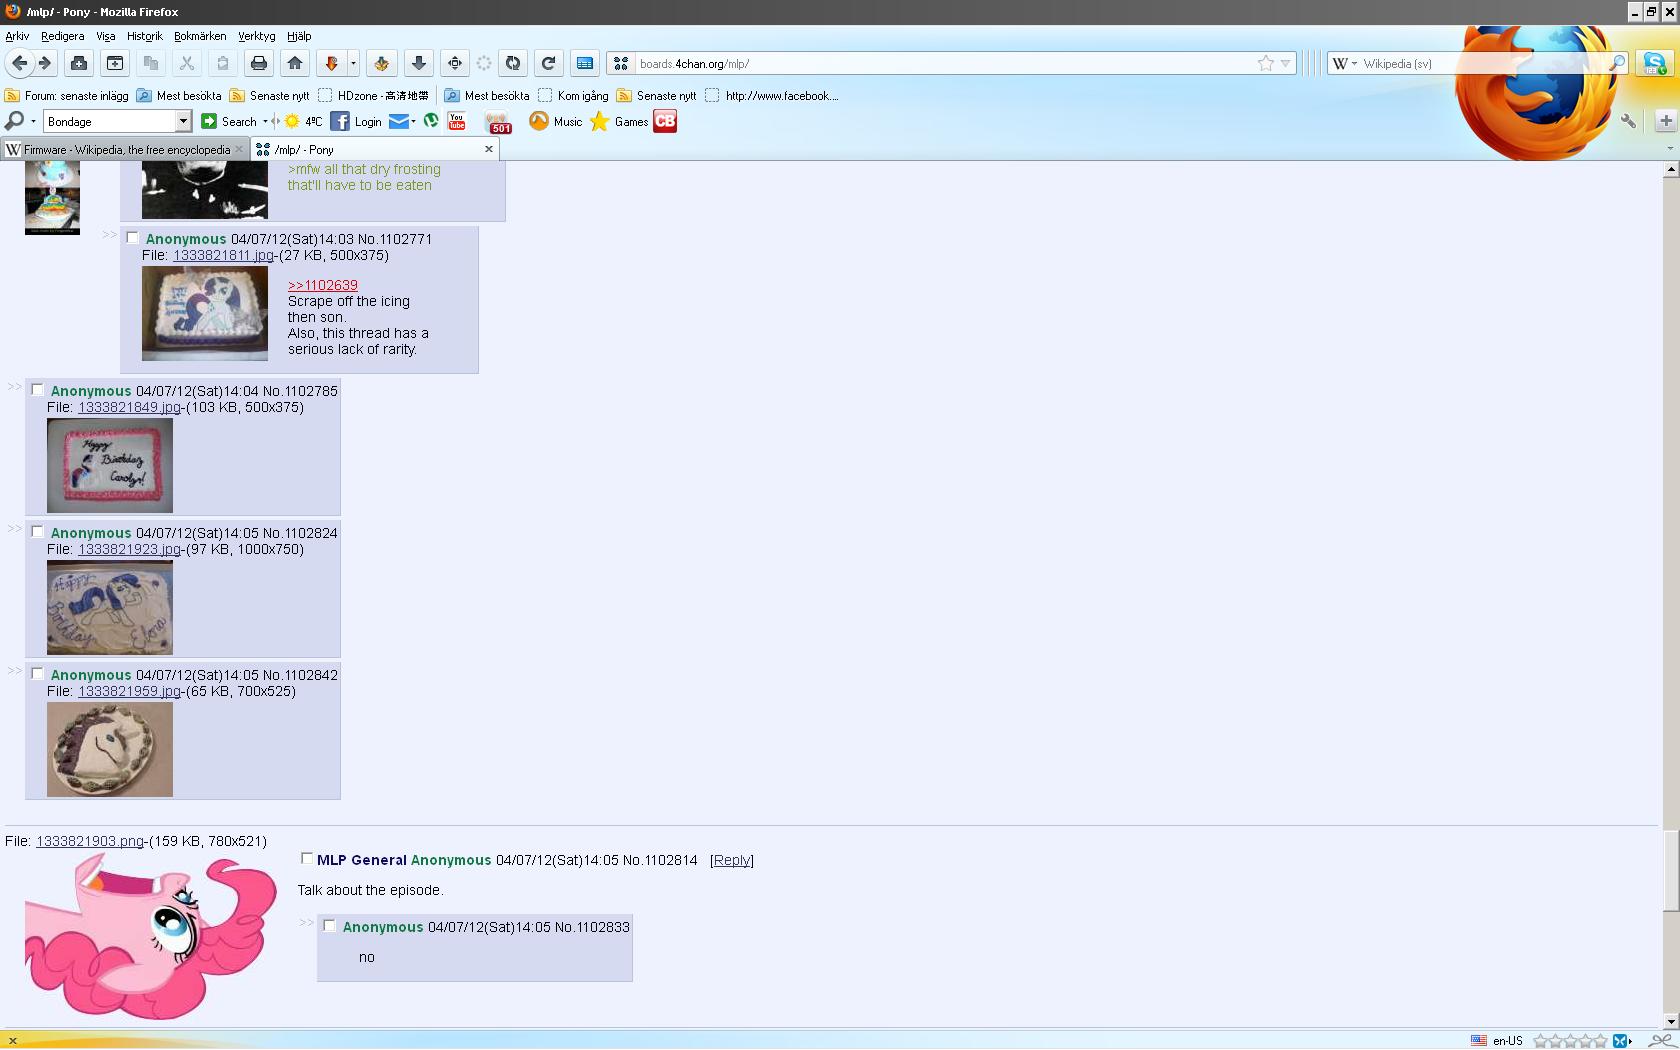Viewport: 1680px width, 1050px height.
Task: Open the Bondage search box dropdown arrow
Action: click(183, 121)
